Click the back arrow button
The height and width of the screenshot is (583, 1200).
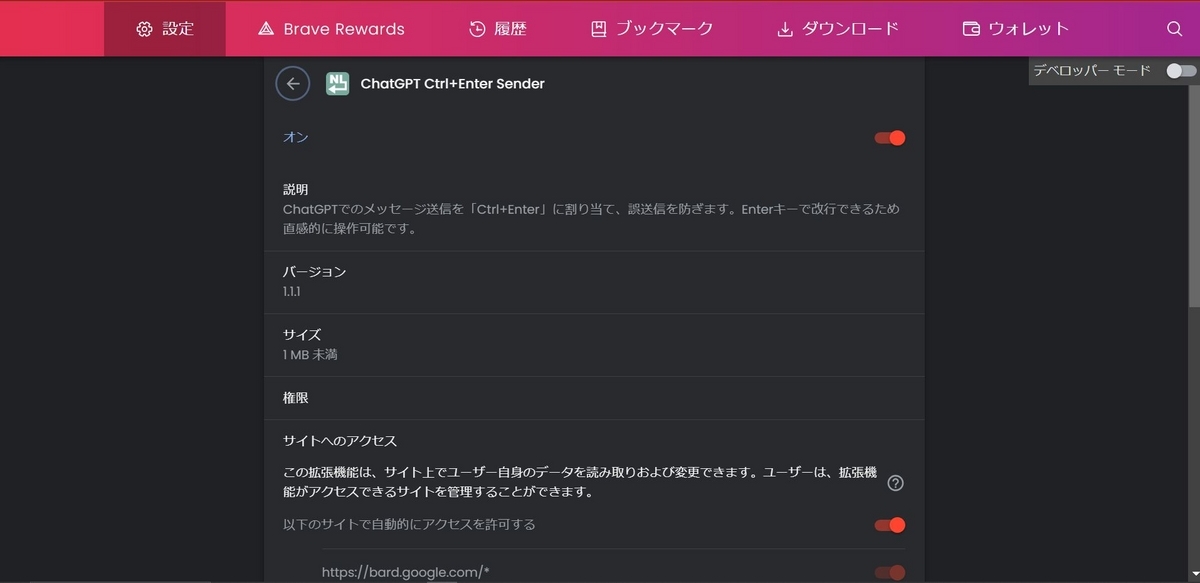pos(293,84)
